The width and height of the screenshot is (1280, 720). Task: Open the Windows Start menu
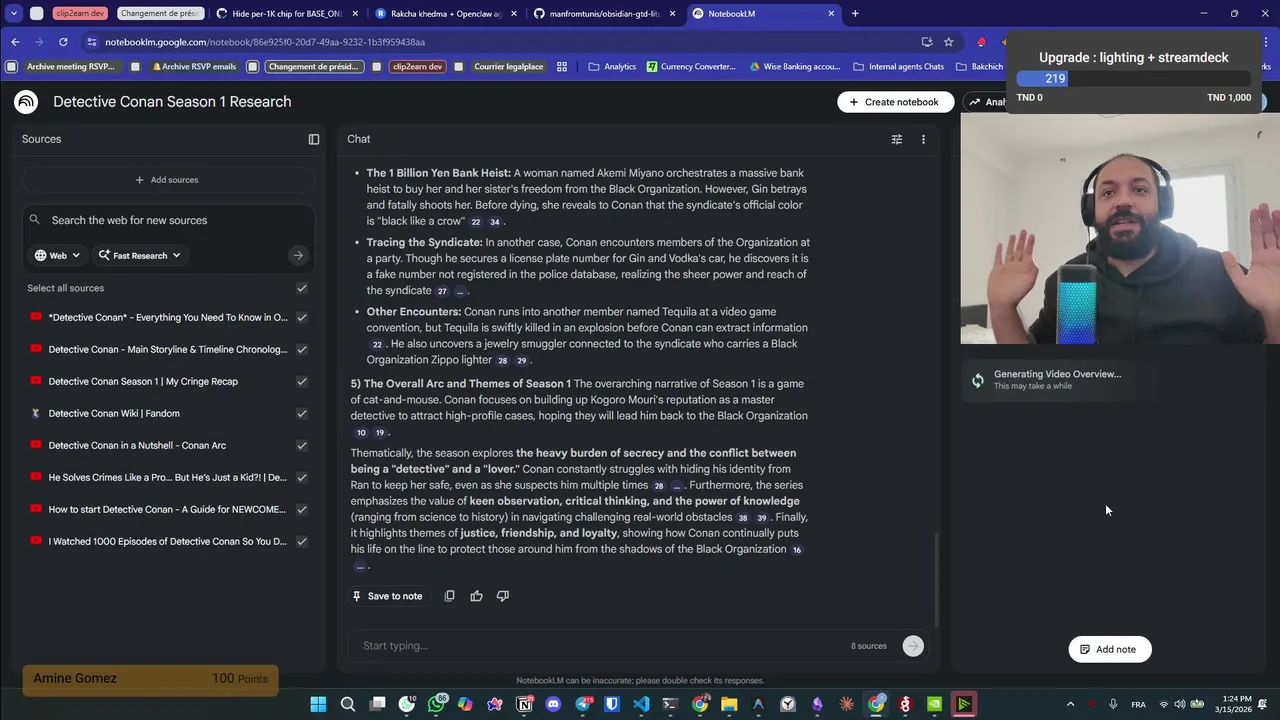318,704
